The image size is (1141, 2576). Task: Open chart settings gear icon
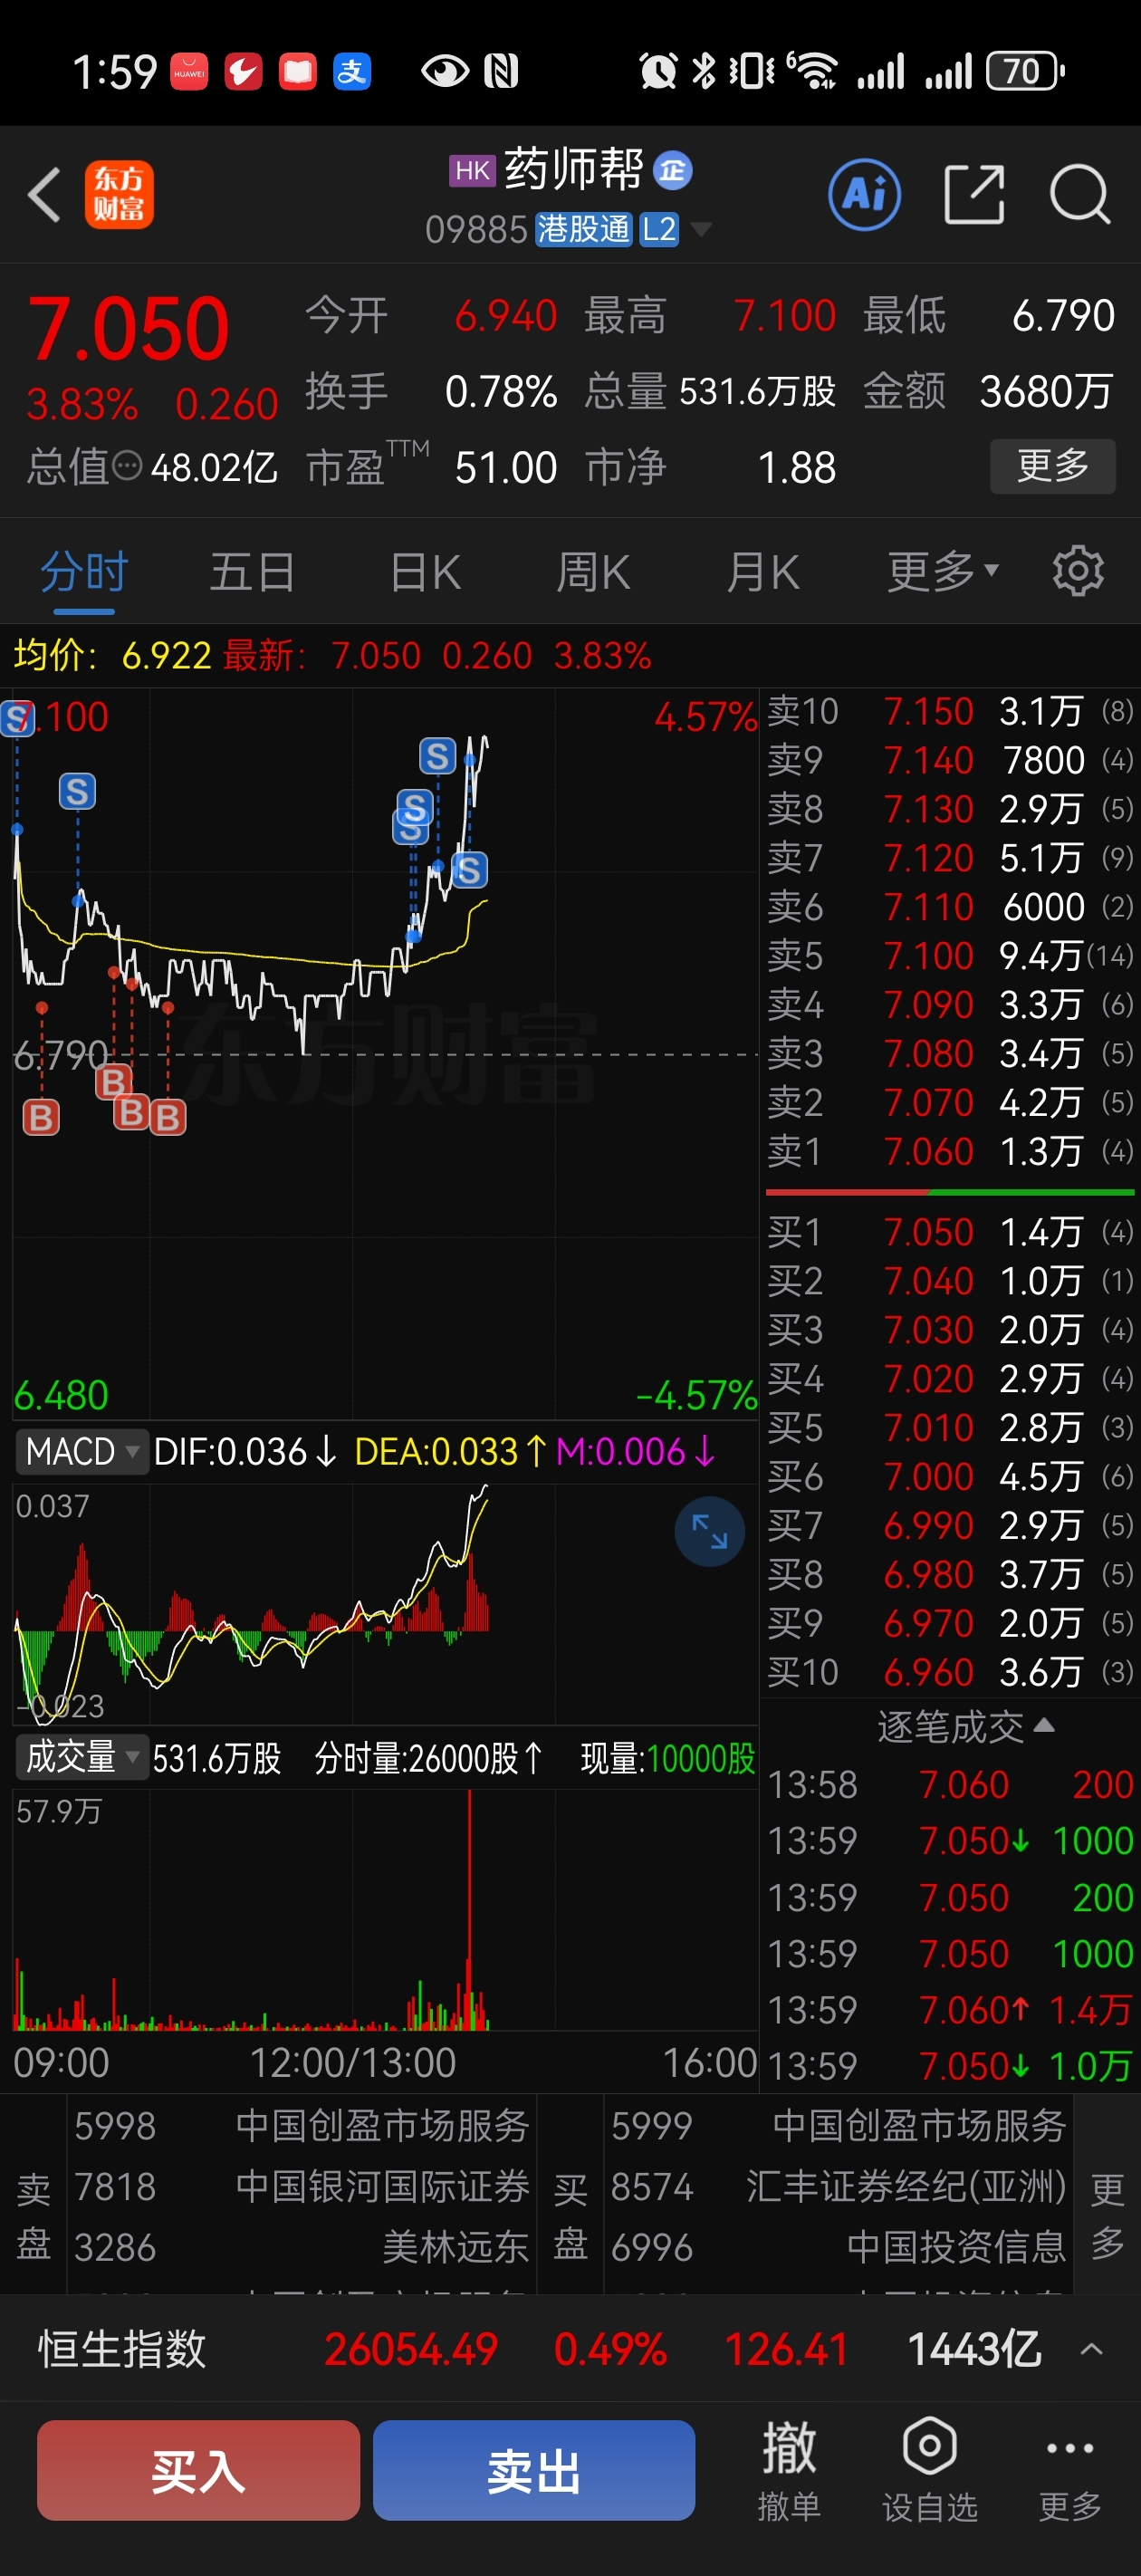coord(1078,572)
